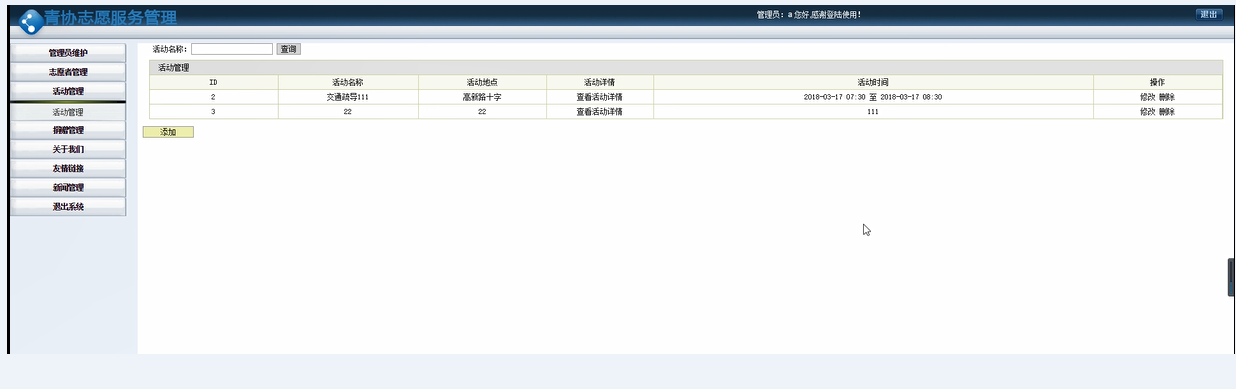Click the ID column header
1236x389 pixels.
point(213,82)
